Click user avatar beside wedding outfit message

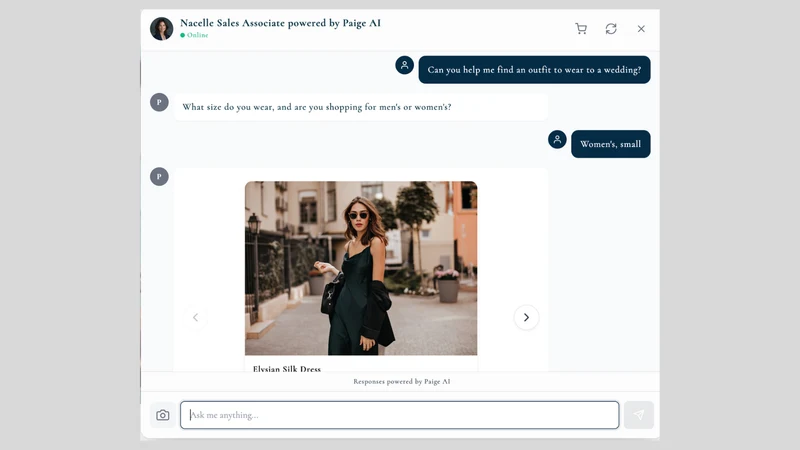(405, 65)
